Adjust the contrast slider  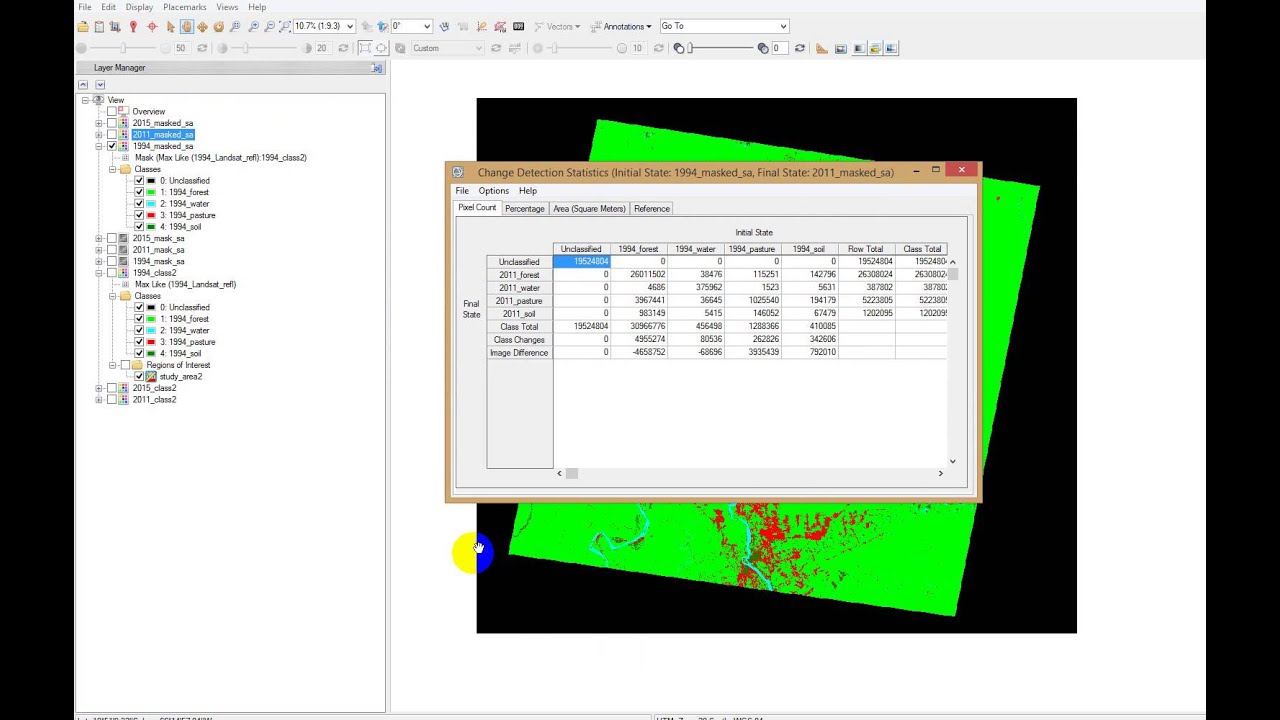[x=266, y=48]
